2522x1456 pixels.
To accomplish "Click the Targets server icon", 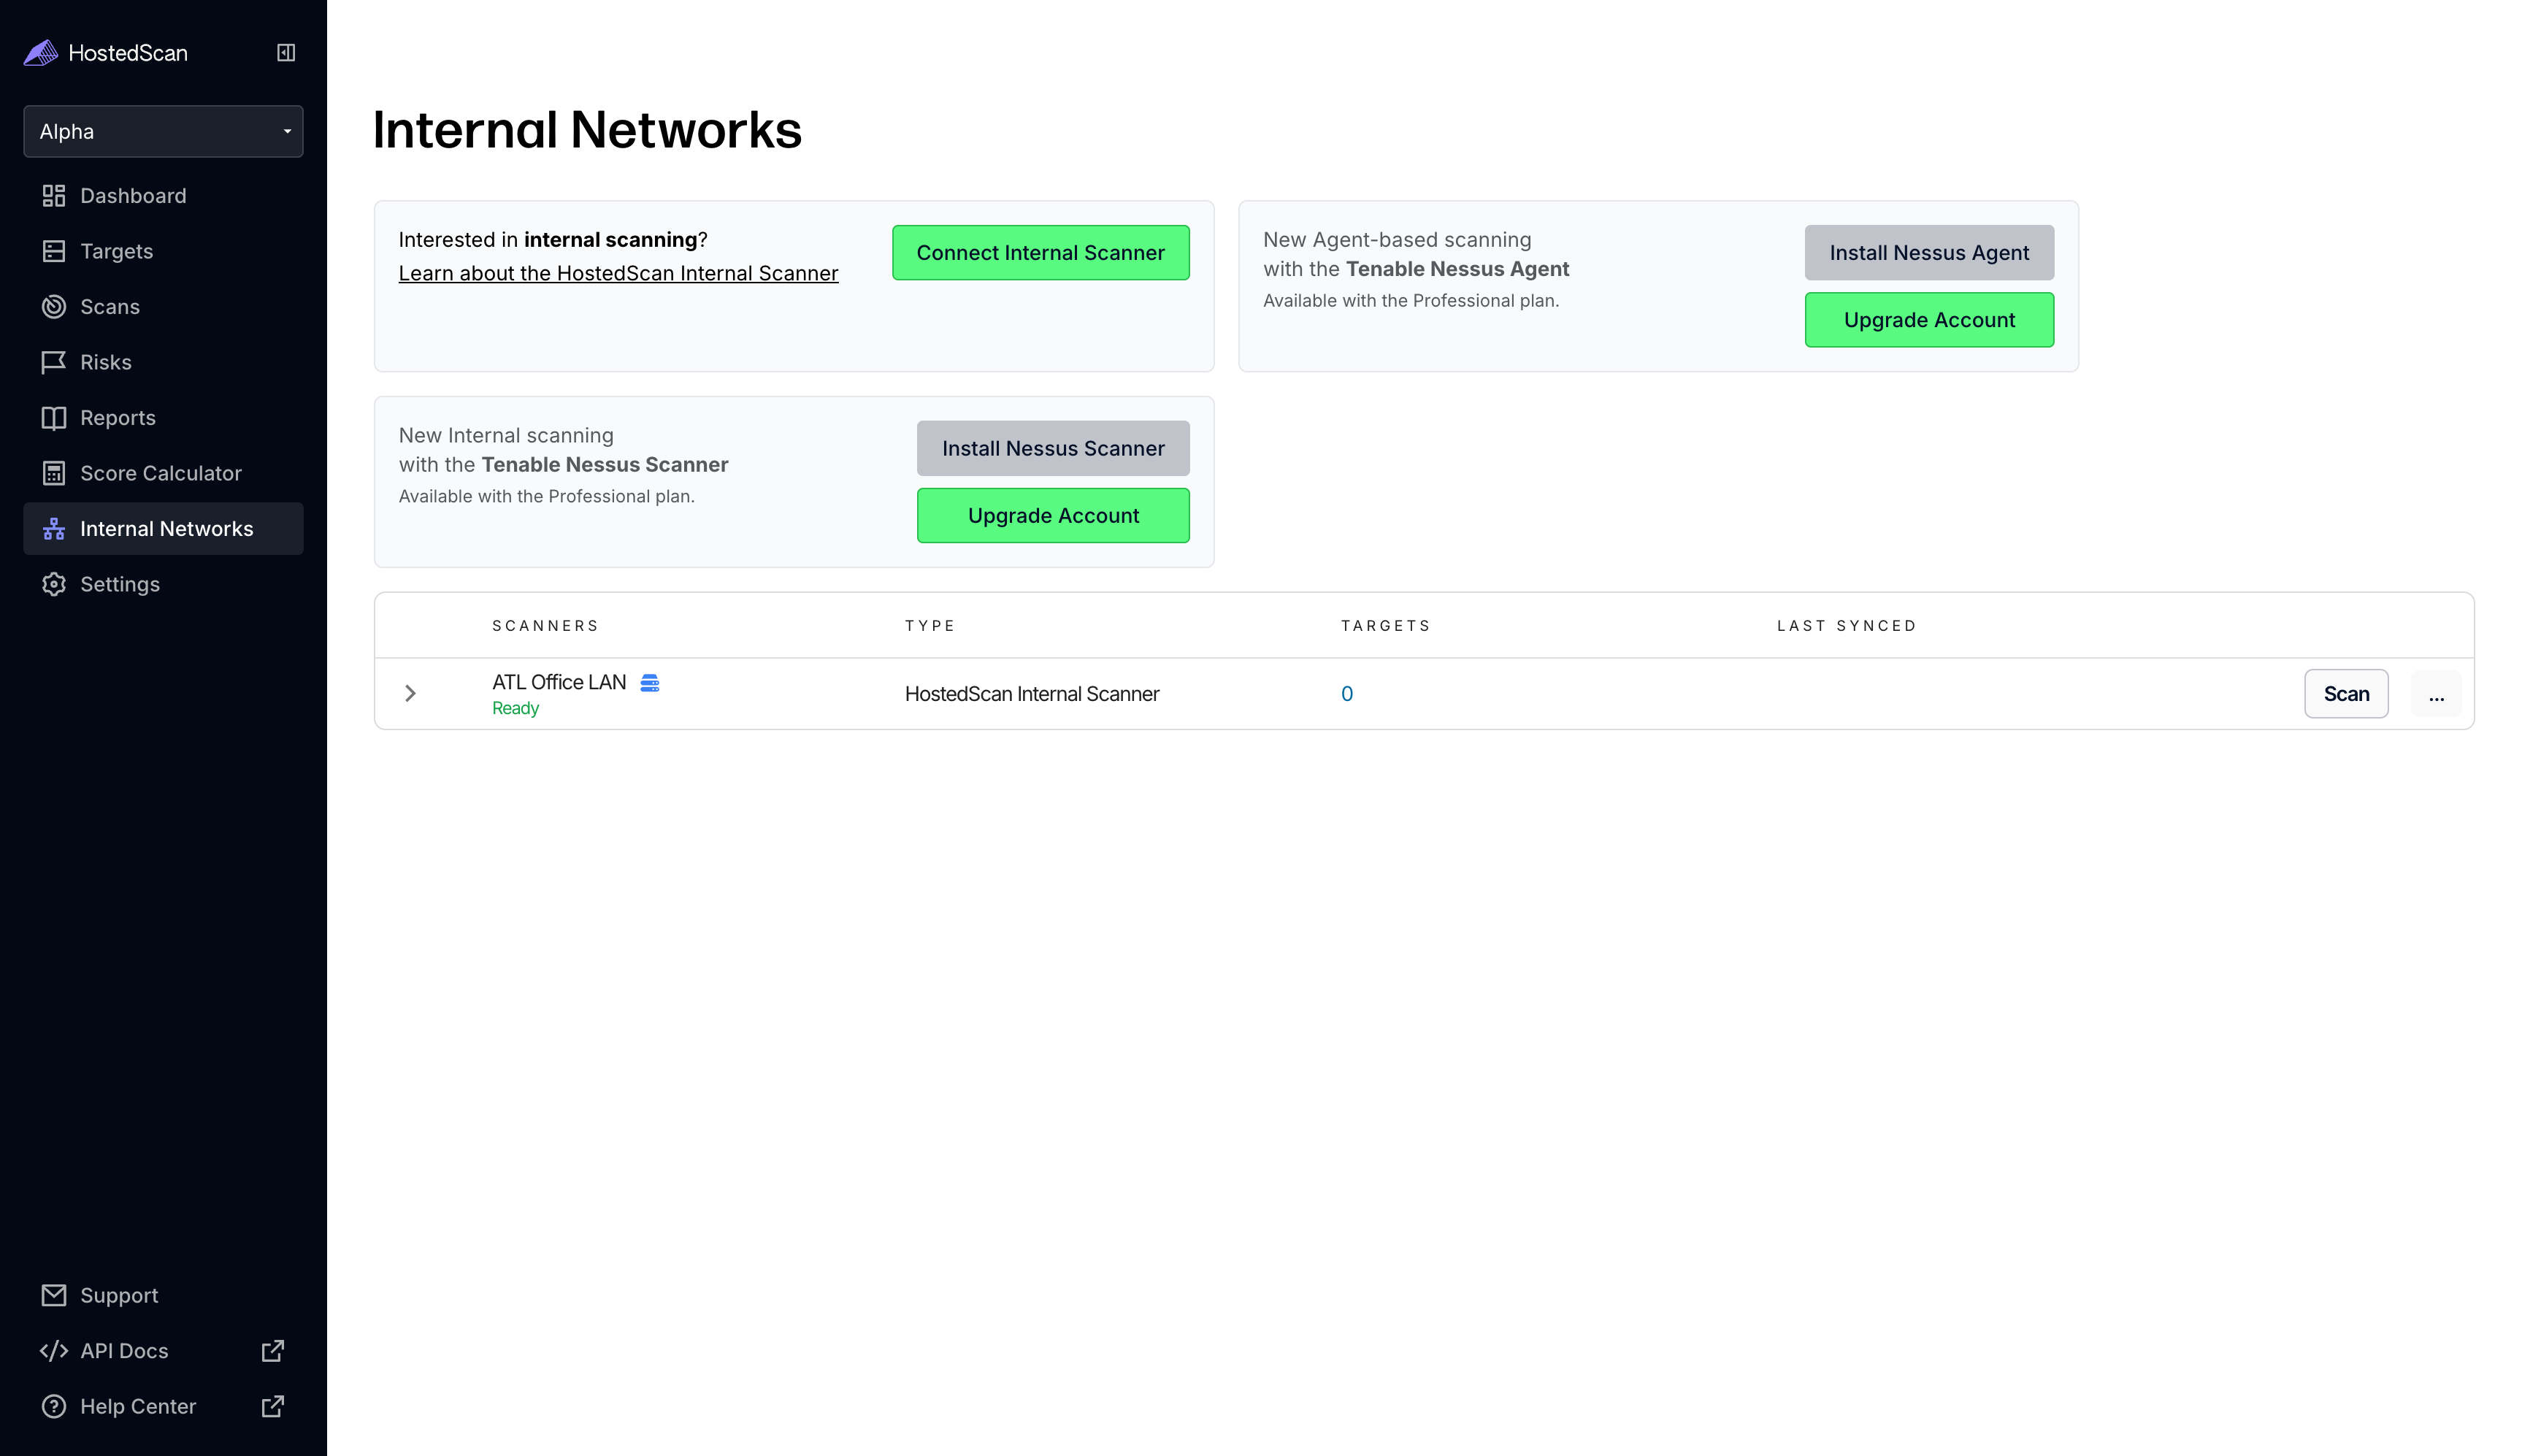I will coord(54,251).
